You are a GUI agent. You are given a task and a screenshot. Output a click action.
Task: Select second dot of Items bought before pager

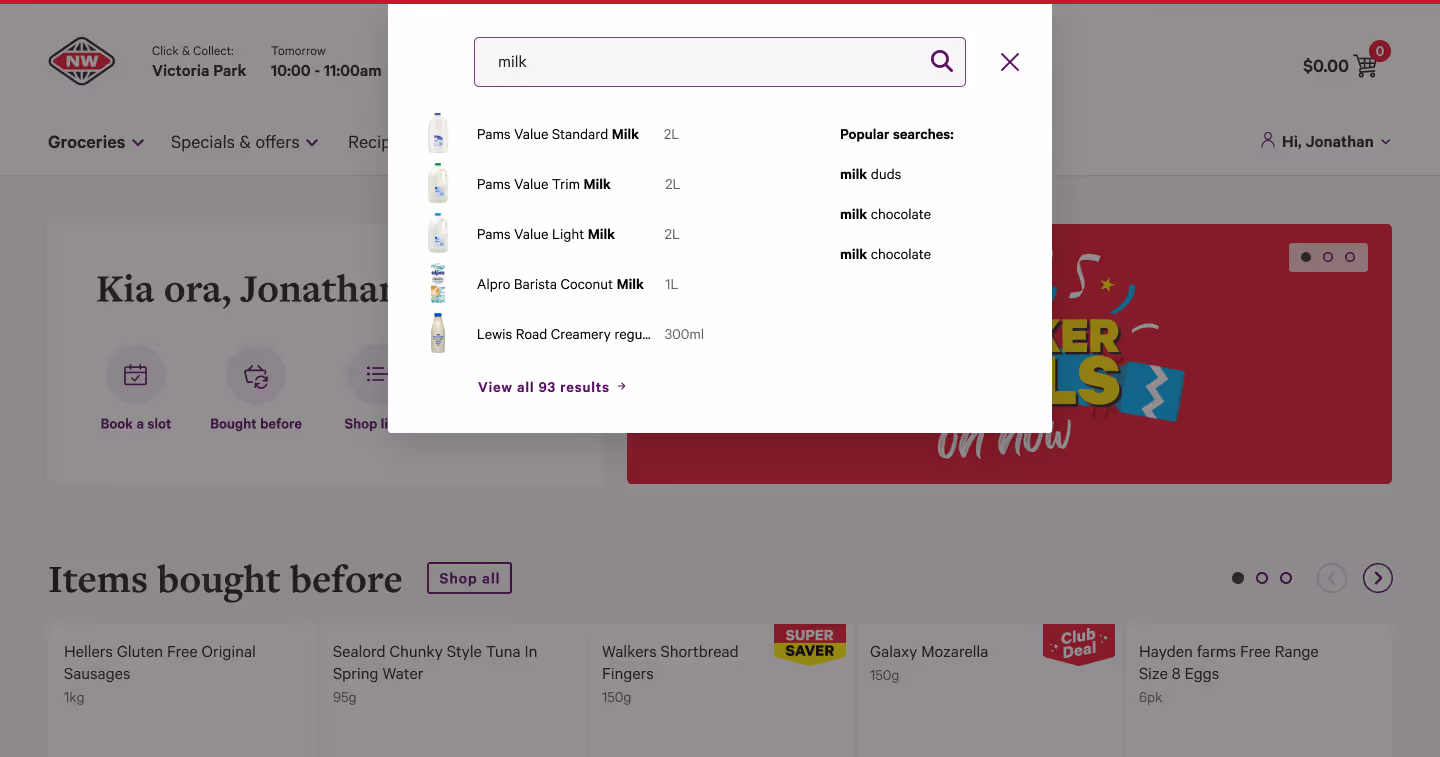point(1262,578)
